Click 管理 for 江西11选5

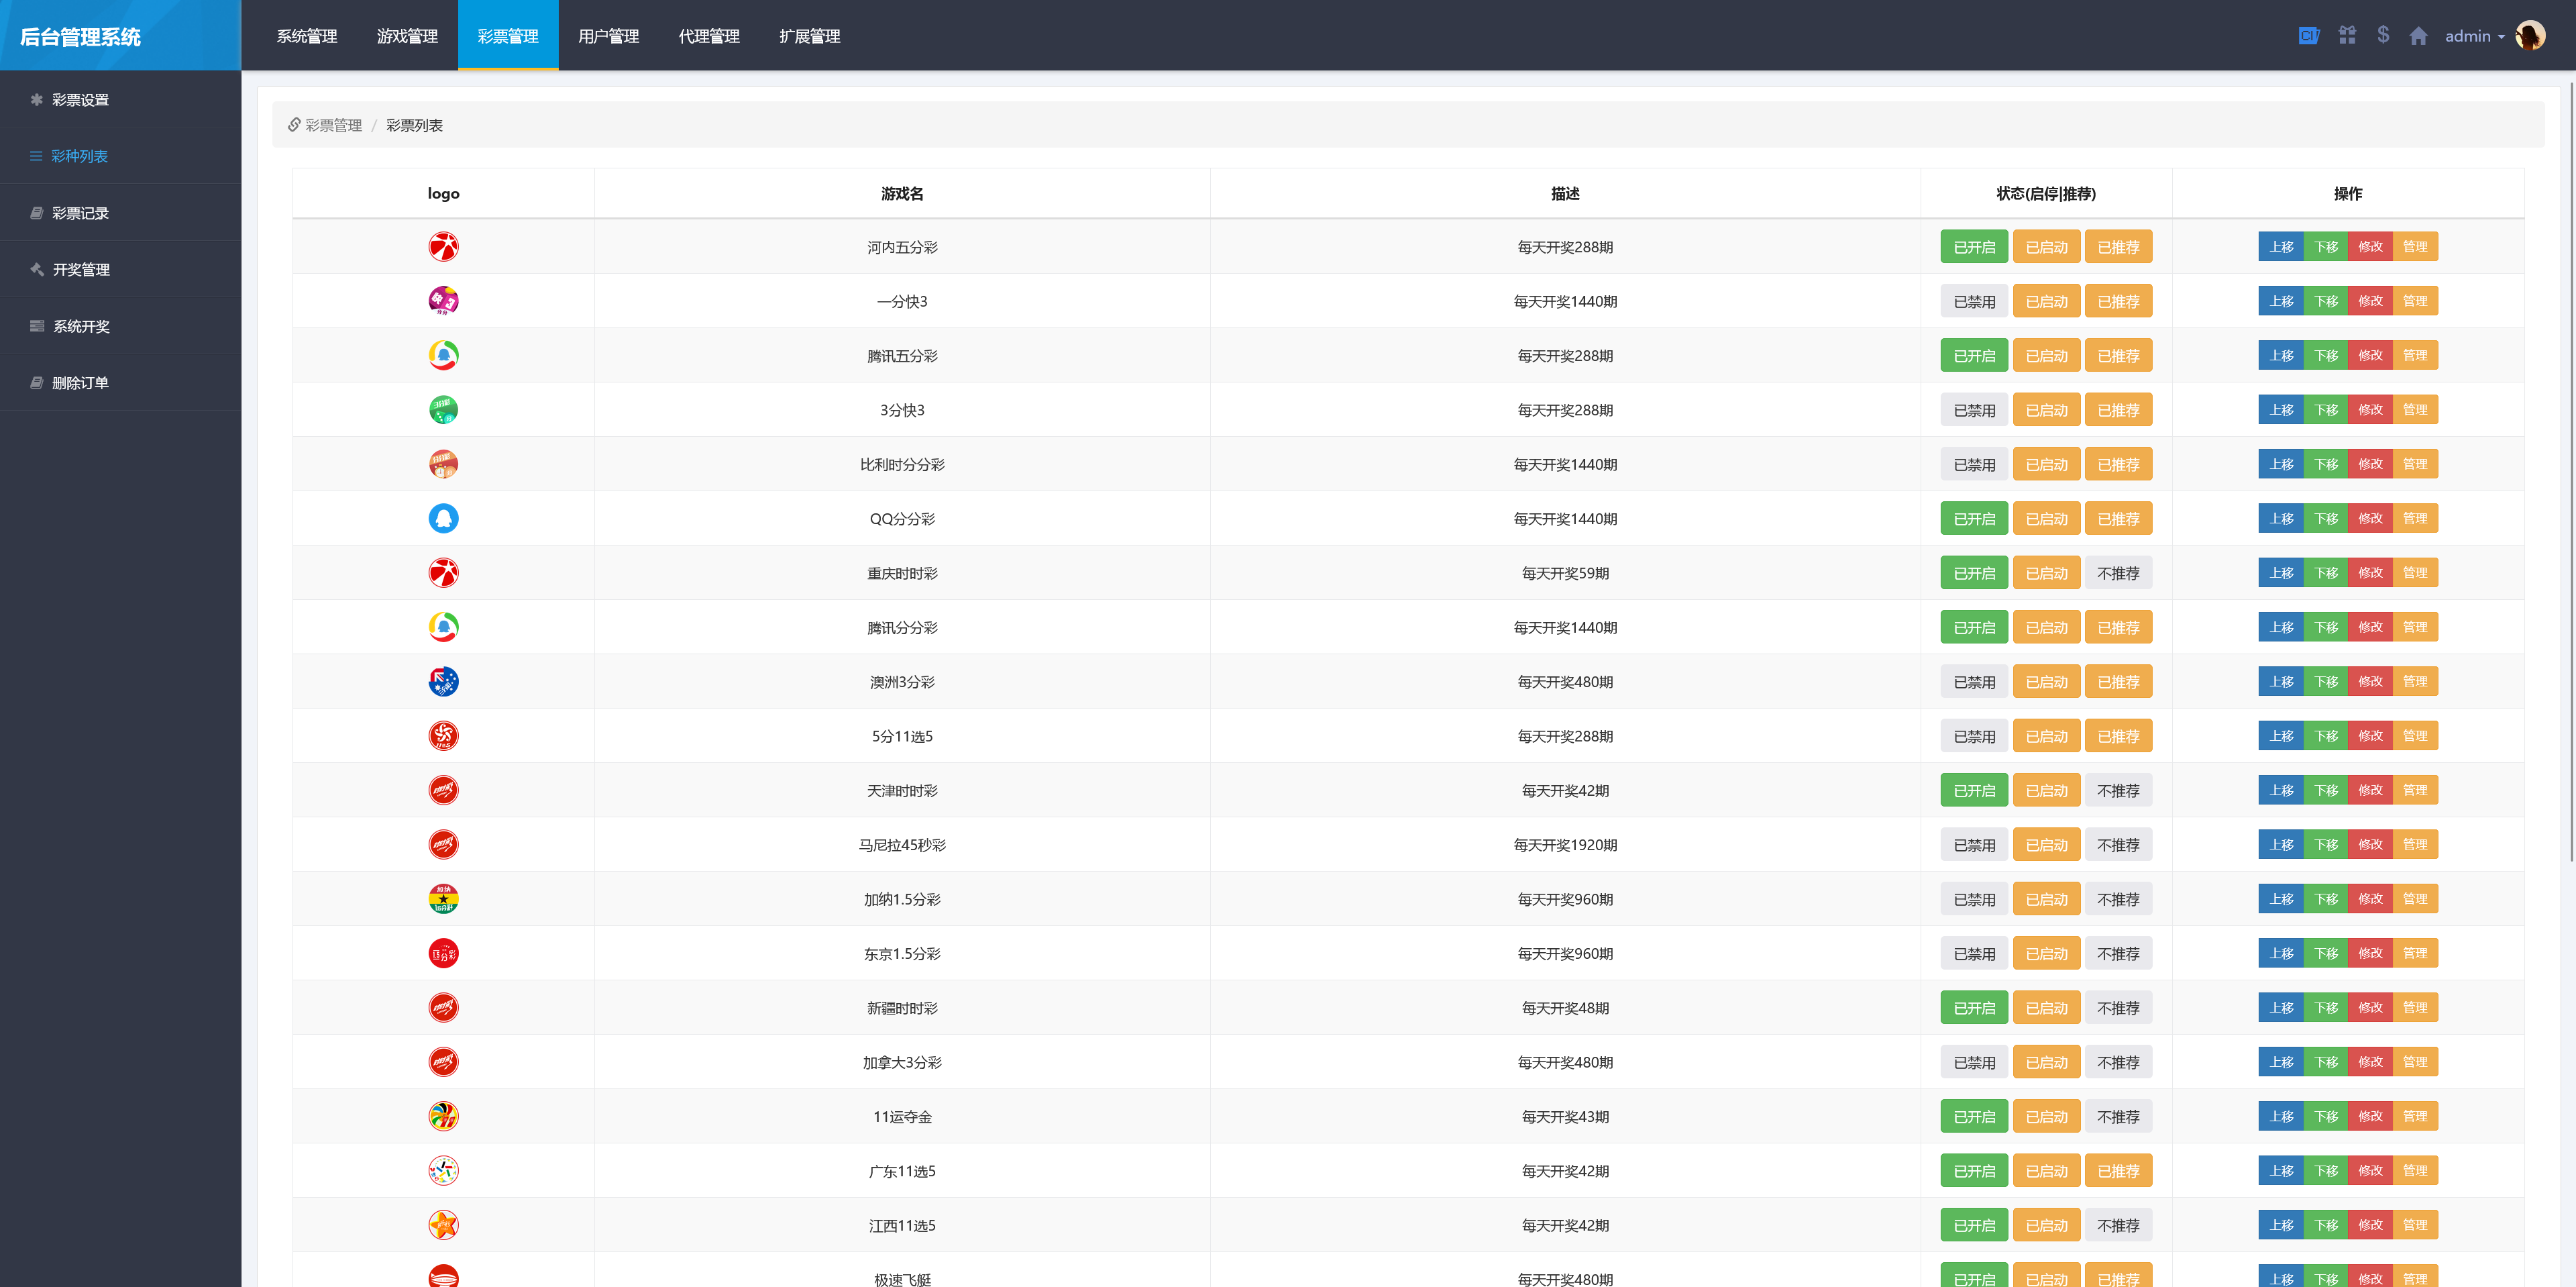(2415, 1225)
